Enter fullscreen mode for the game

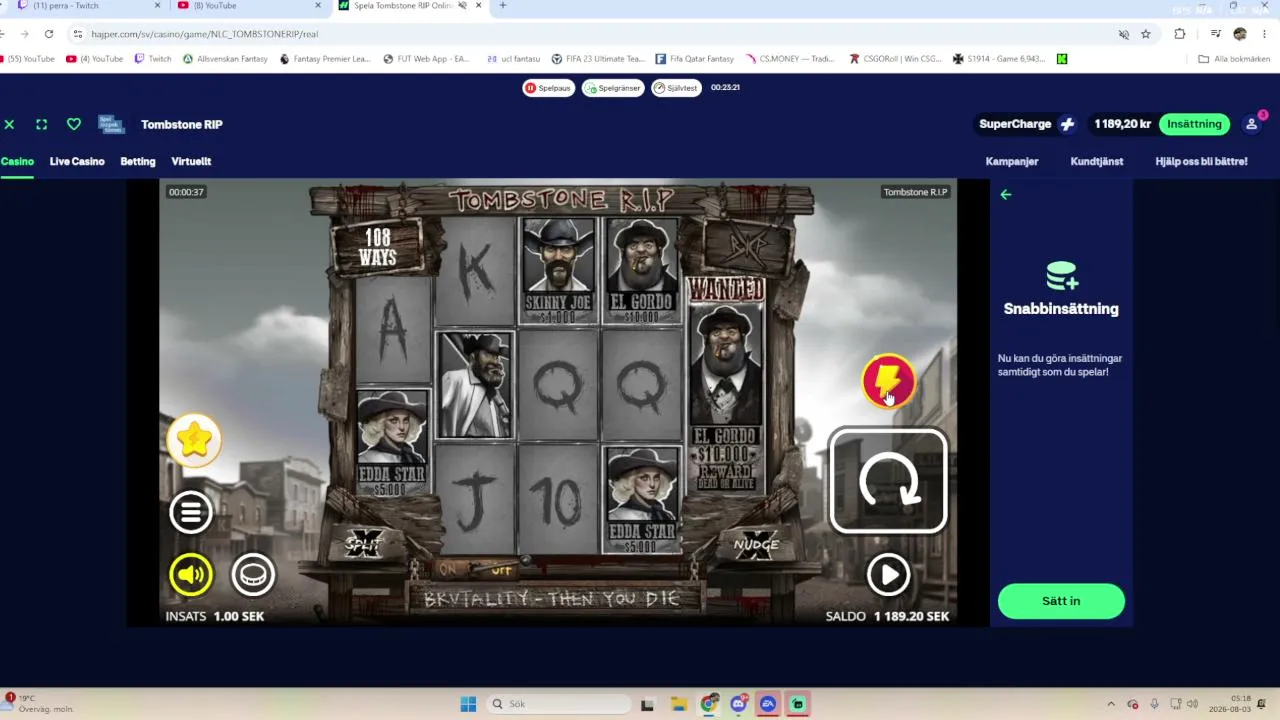pos(41,124)
